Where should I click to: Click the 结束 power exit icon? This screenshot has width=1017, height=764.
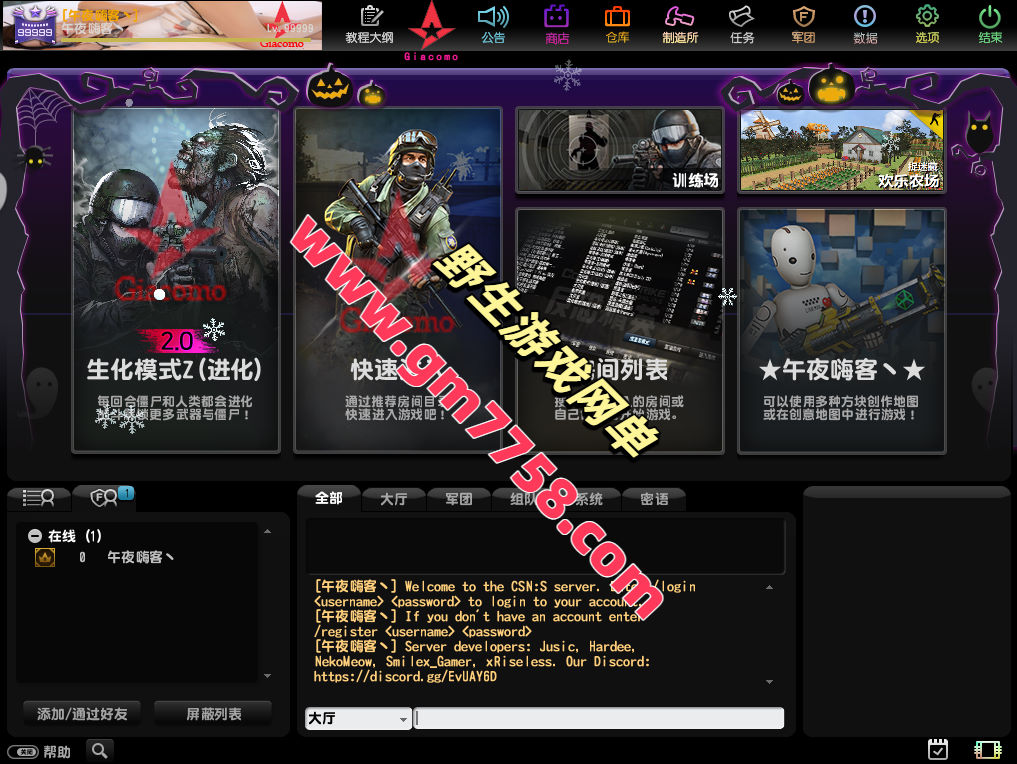988,27
